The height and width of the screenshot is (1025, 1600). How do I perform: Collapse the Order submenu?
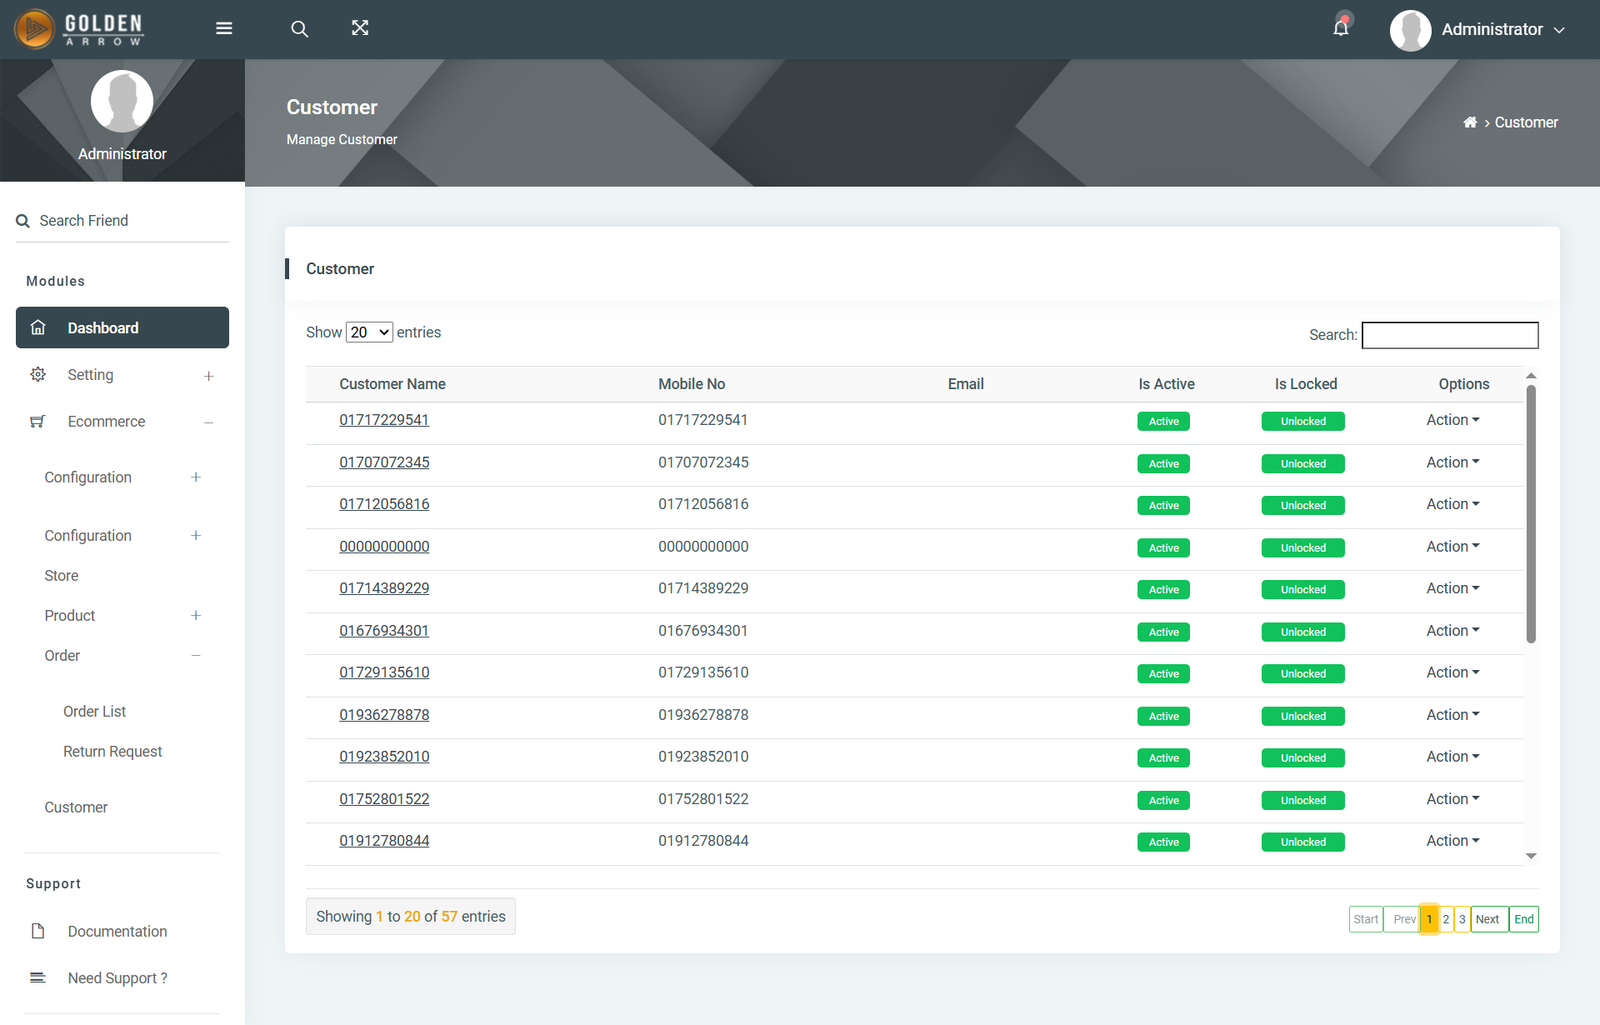point(196,656)
